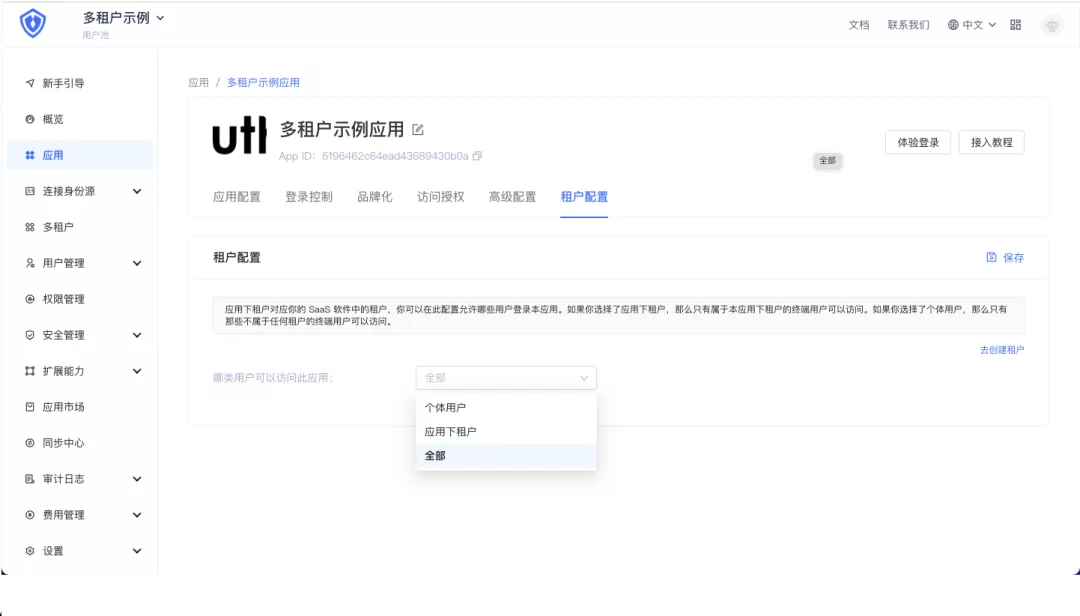The height and width of the screenshot is (616, 1080).
Task: Open the 多租户示例 user pool switcher
Action: point(124,18)
